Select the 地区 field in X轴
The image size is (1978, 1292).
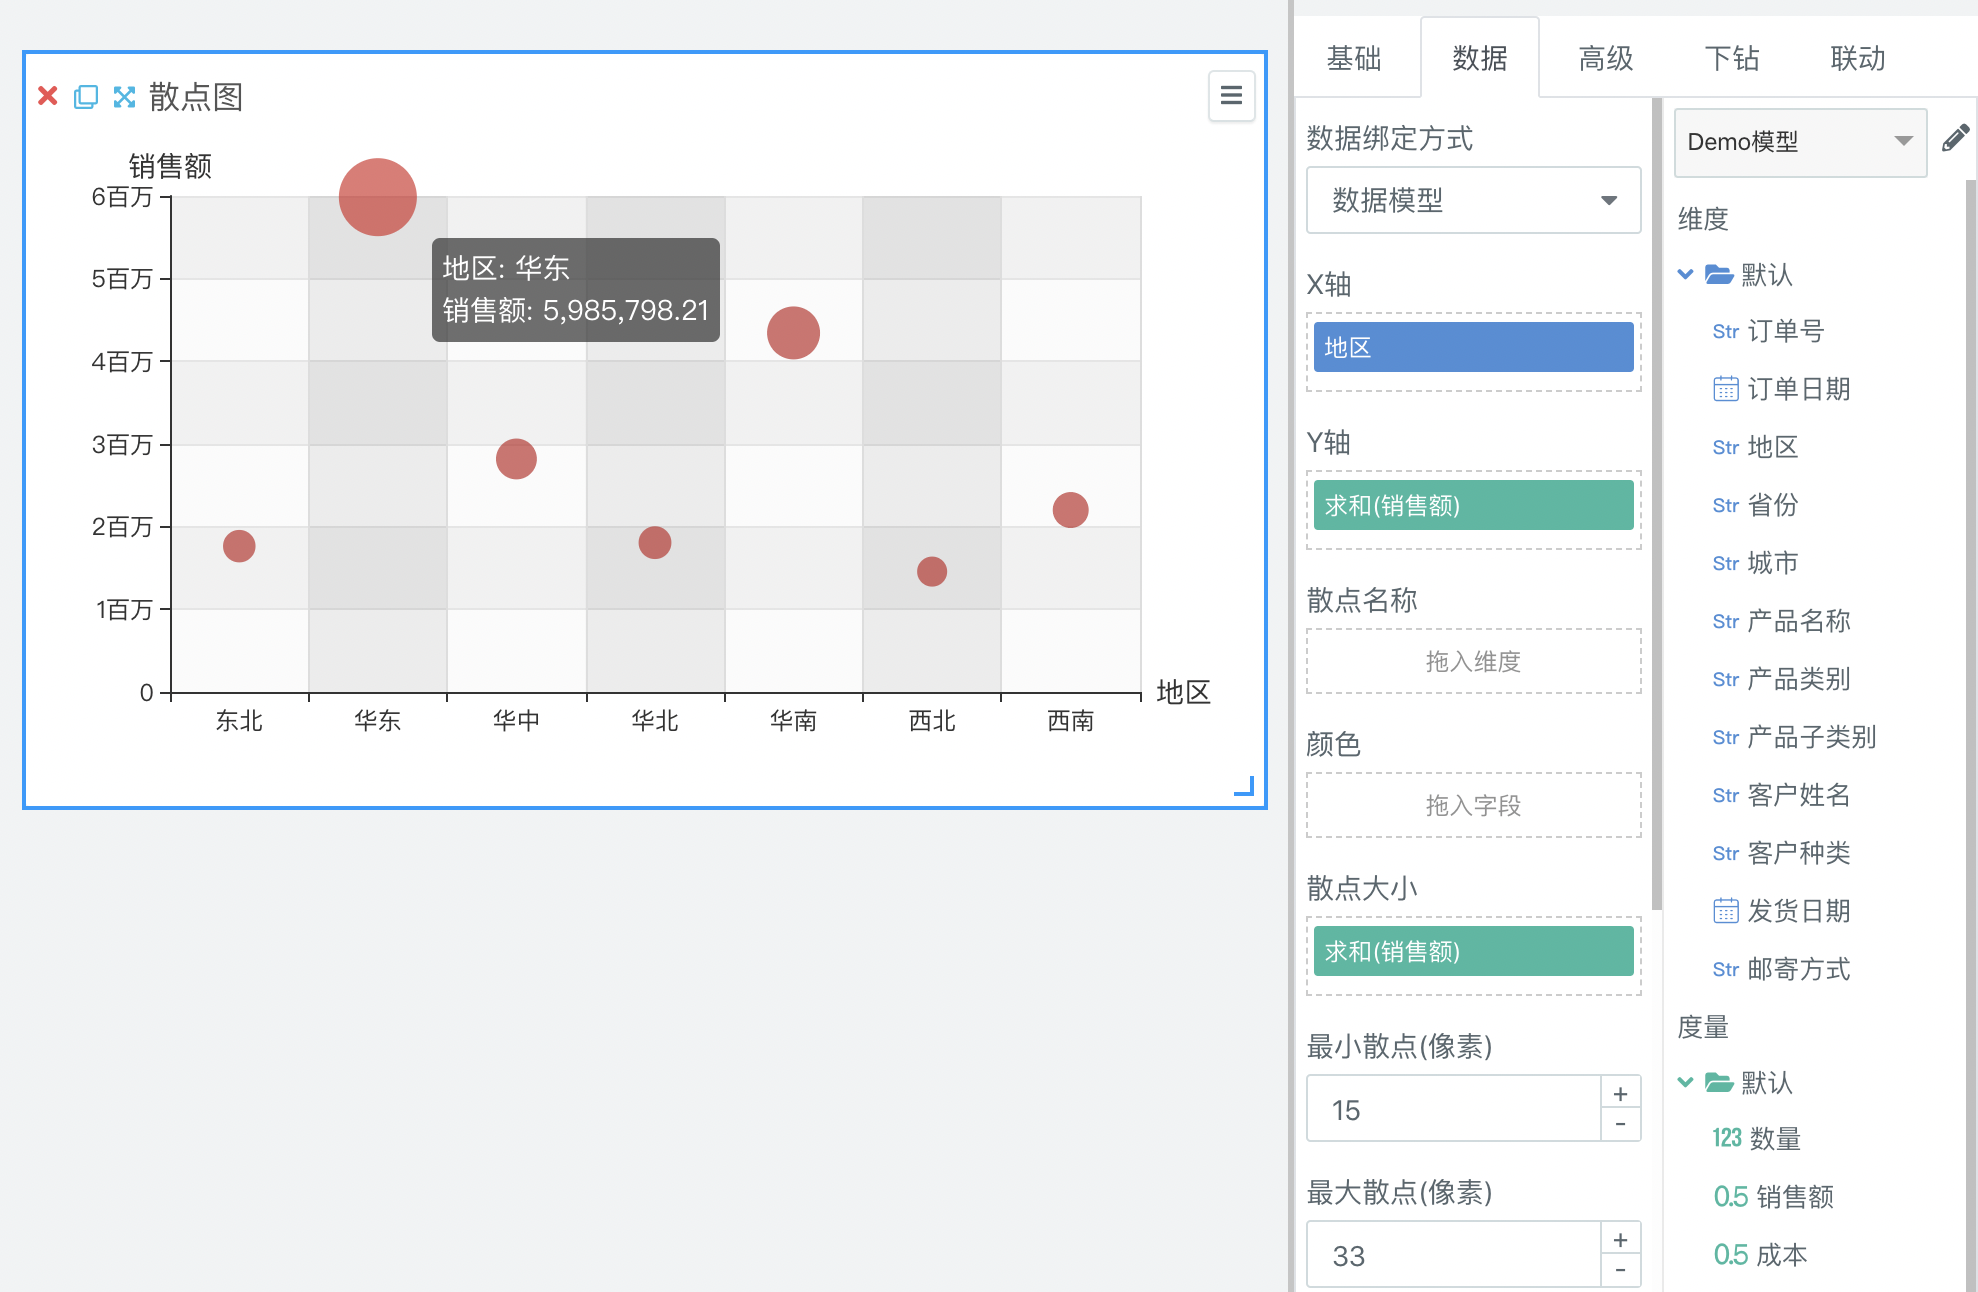click(1473, 347)
